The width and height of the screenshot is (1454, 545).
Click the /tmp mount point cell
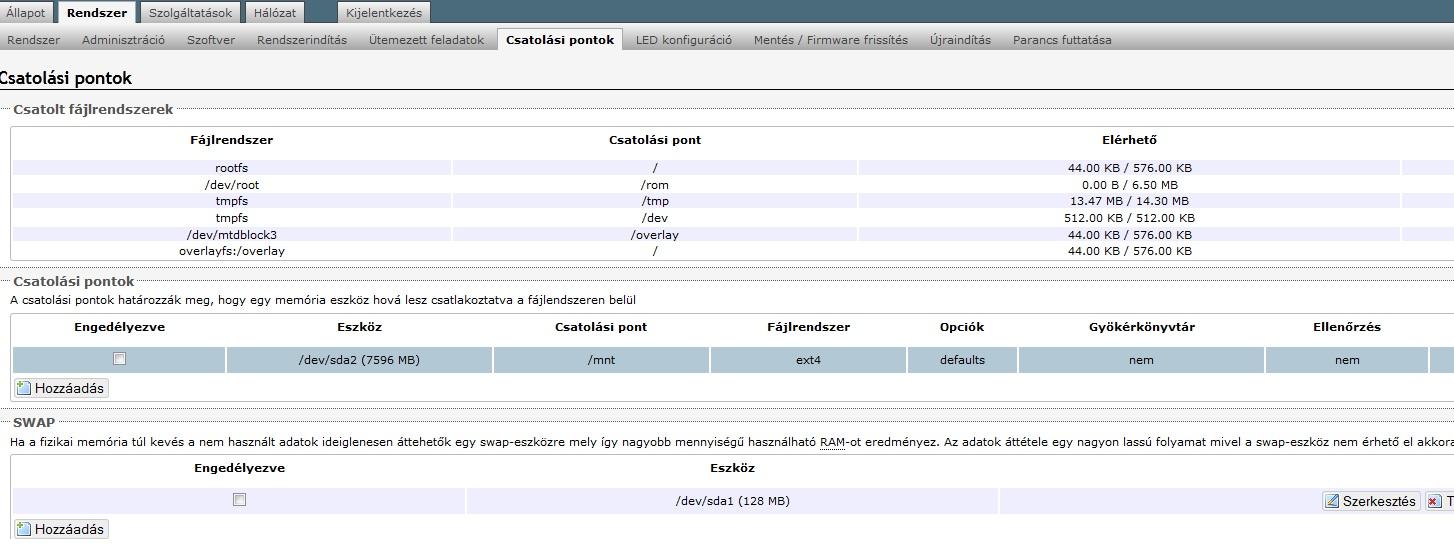pyautogui.click(x=655, y=201)
